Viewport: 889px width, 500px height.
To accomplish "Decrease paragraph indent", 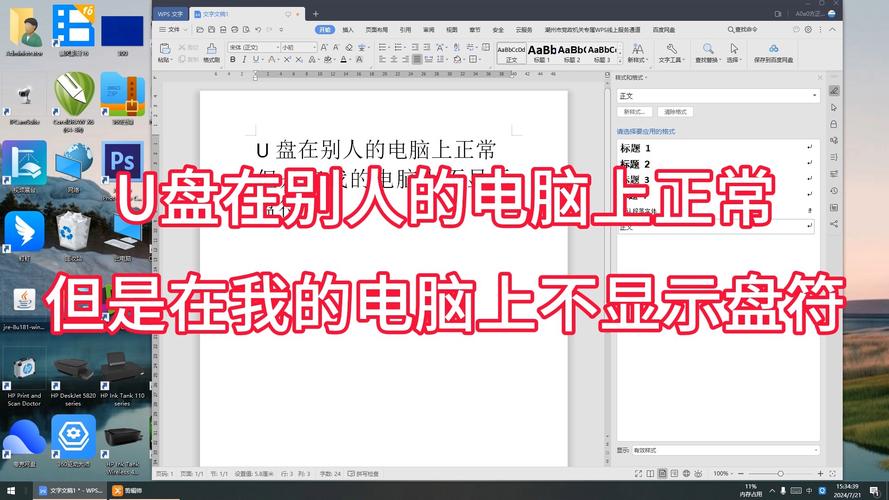I will [414, 47].
